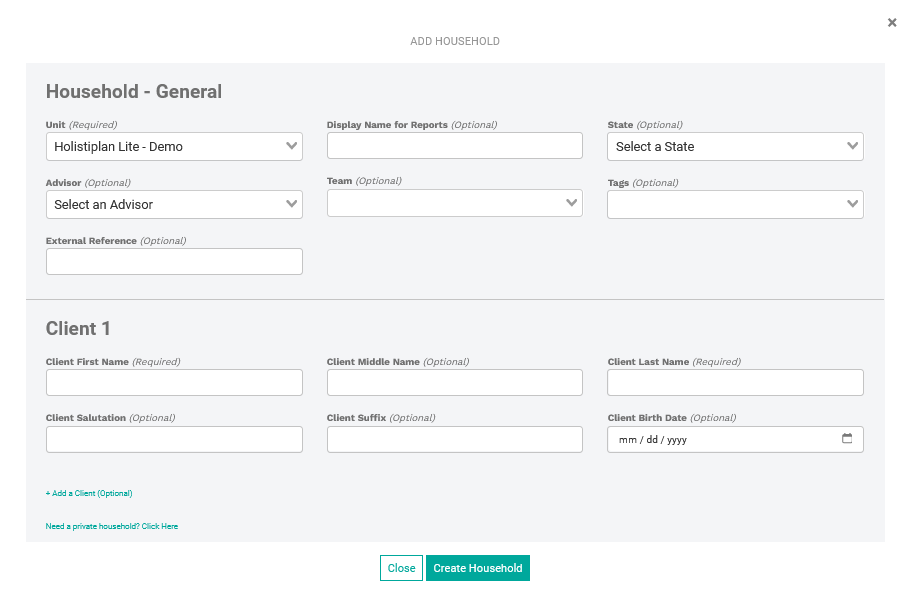910x593 pixels.
Task: Close the Add Household dialog with X
Action: pyautogui.click(x=892, y=23)
